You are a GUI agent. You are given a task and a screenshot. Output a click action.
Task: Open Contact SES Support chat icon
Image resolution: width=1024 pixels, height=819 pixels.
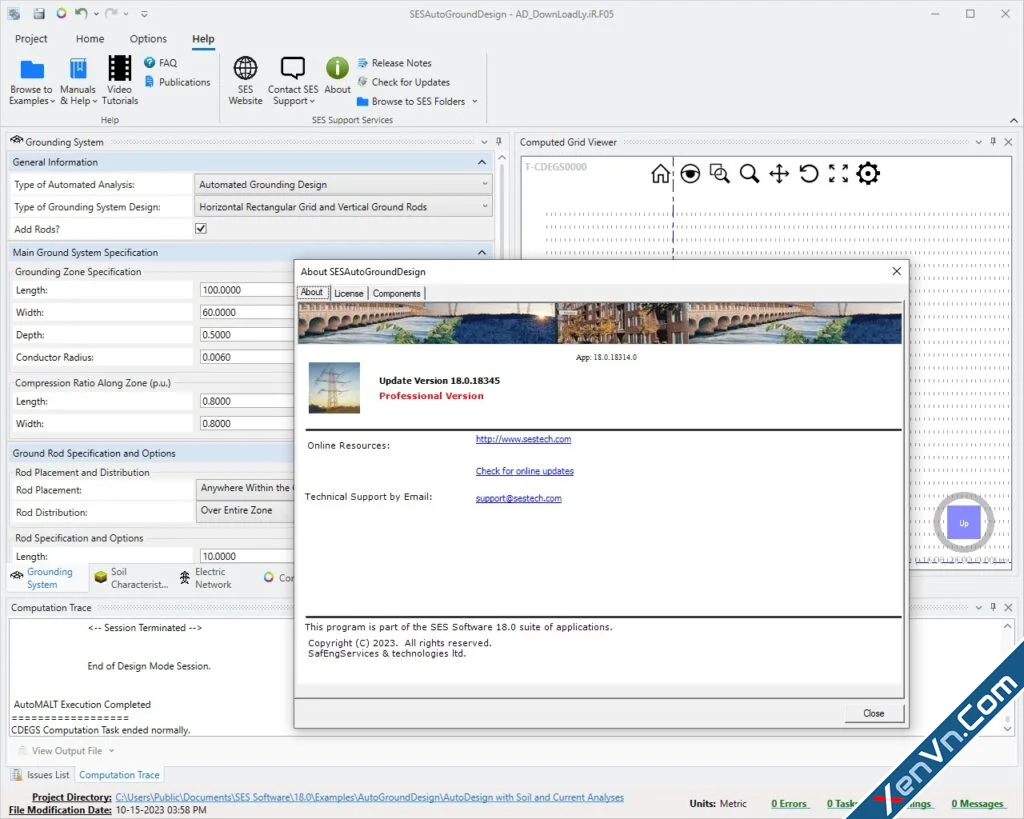(293, 68)
